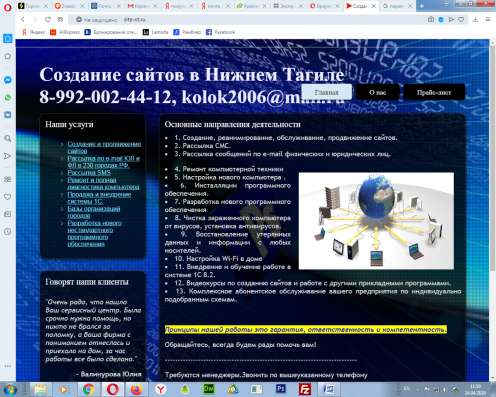Viewport: 496px width, 397px height.
Task: Open the three-dots sidebar setup menu
Action: point(8,366)
